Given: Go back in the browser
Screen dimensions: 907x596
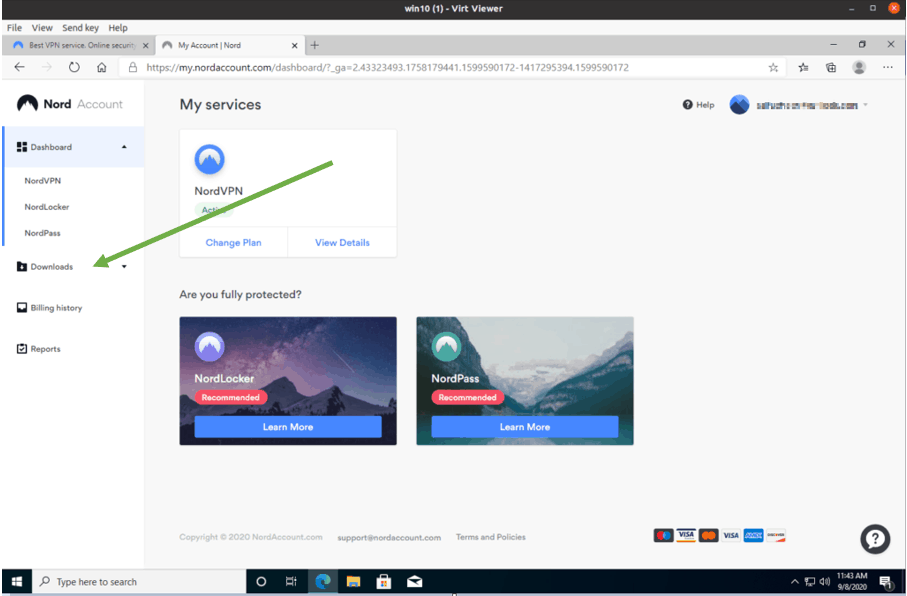Looking at the screenshot, I should coord(20,67).
